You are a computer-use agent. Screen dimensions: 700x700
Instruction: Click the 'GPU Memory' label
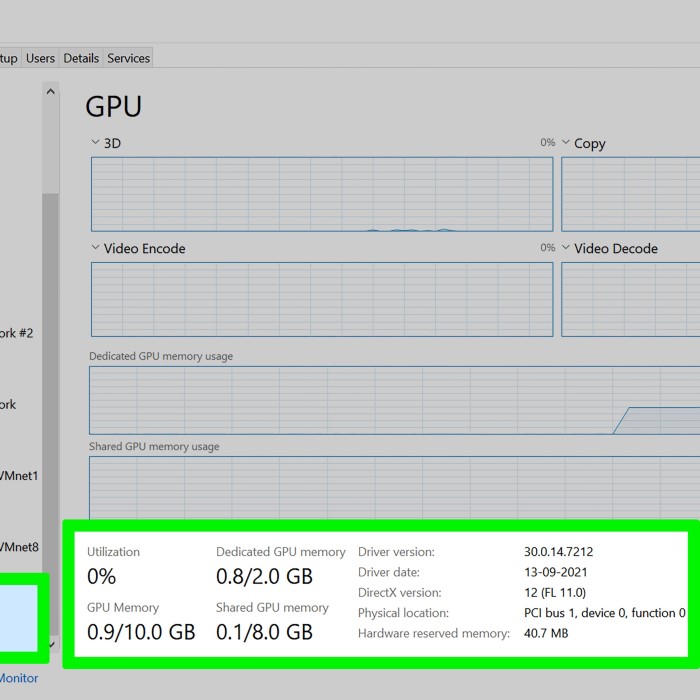click(123, 608)
